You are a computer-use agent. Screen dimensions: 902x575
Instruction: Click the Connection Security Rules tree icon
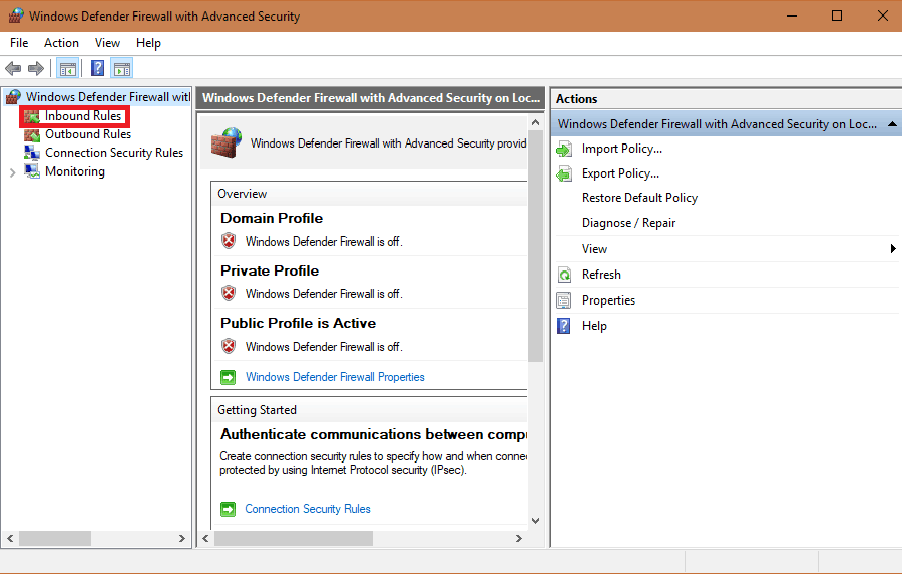(32, 153)
